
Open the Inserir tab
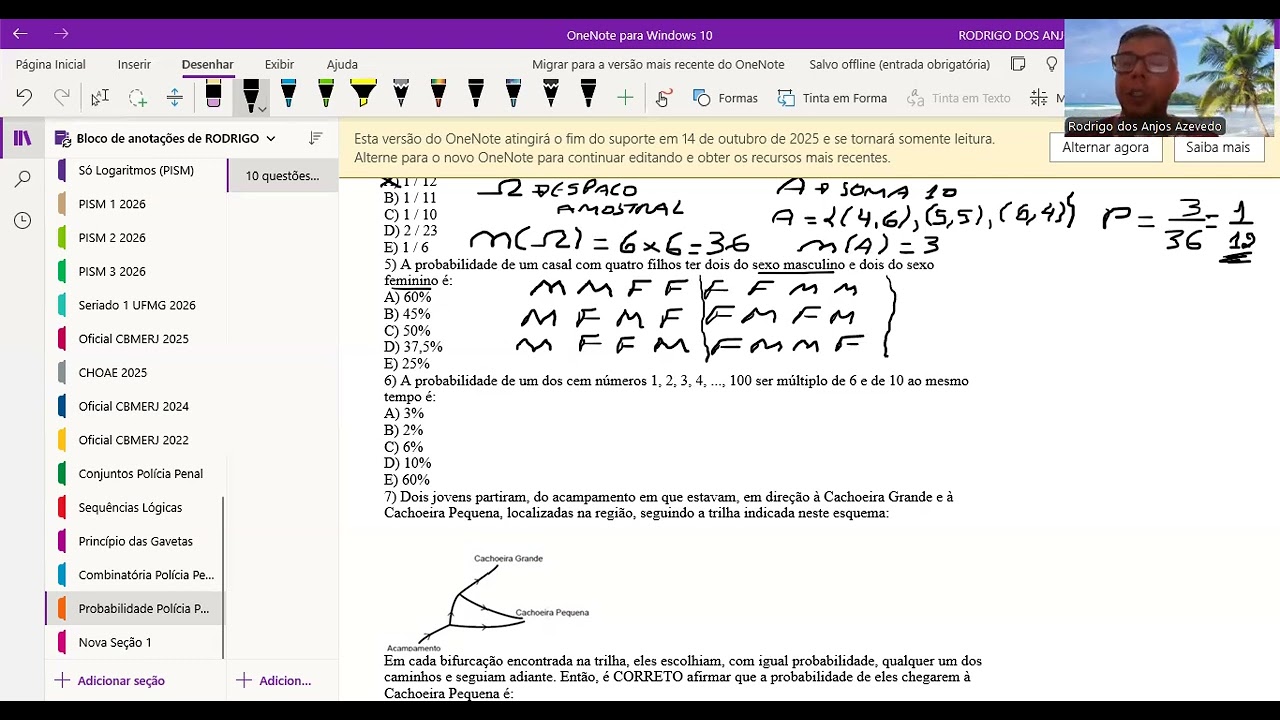tap(134, 64)
